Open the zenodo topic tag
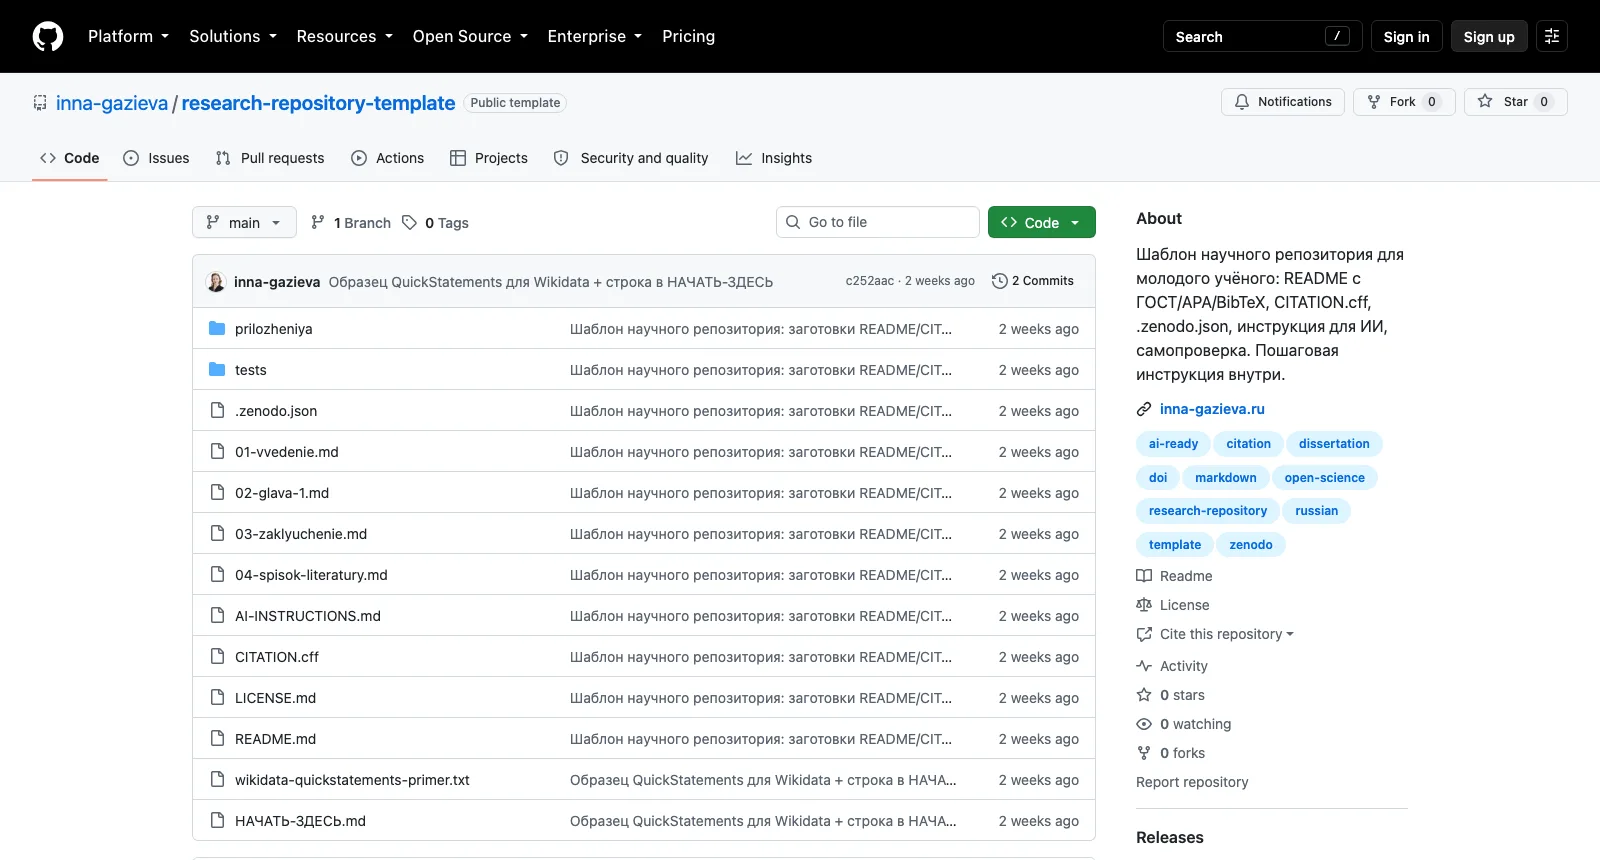This screenshot has width=1600, height=860. point(1251,544)
